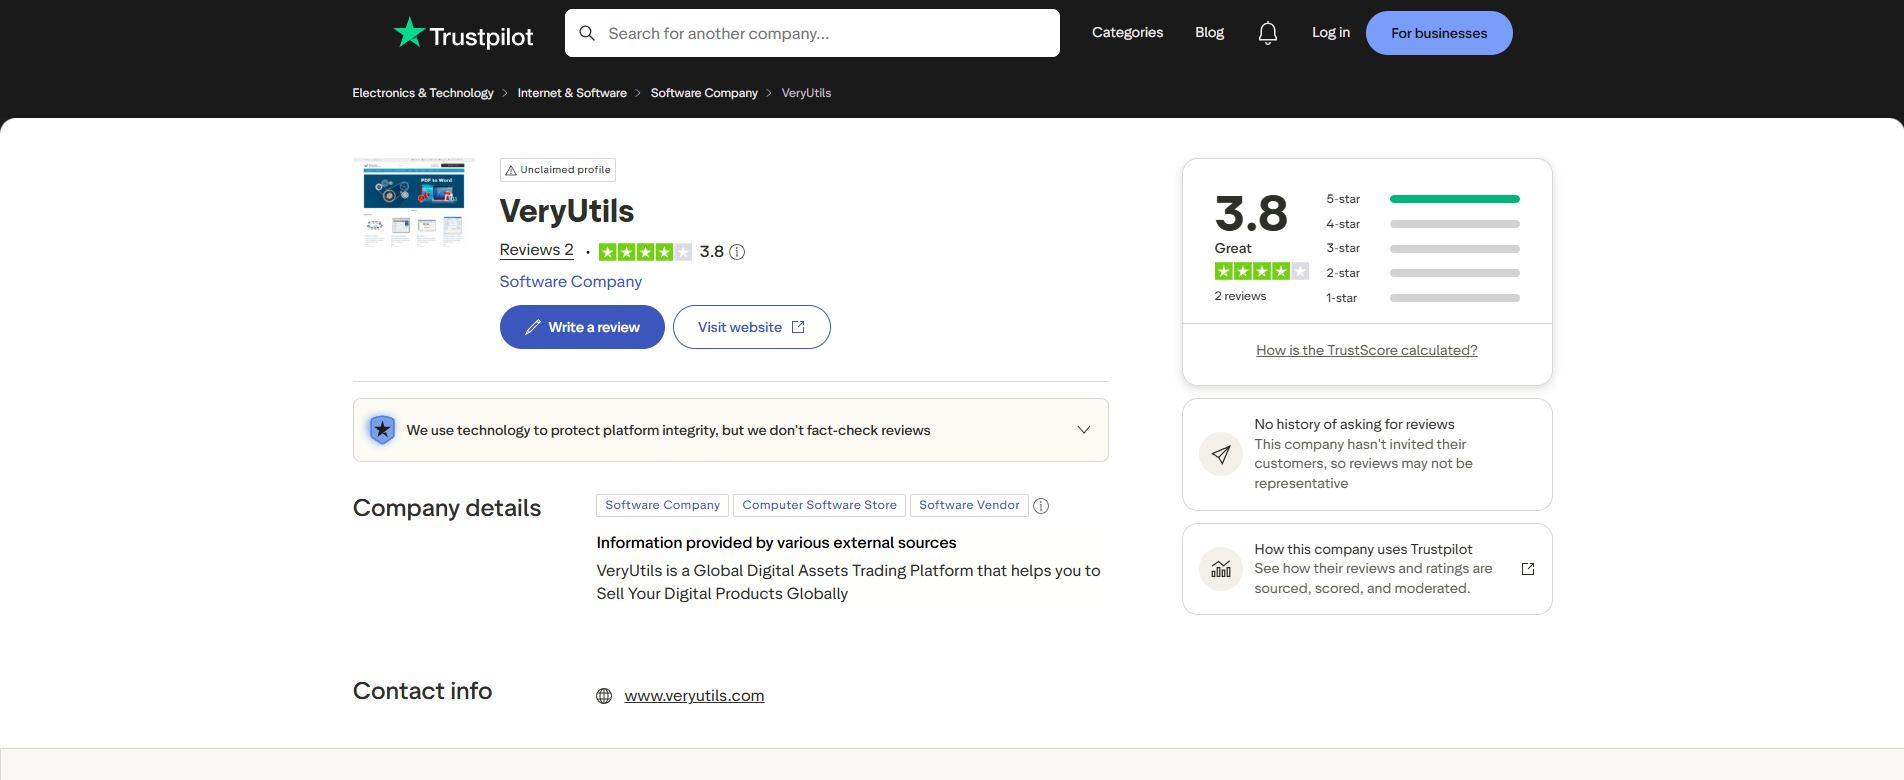This screenshot has height=780, width=1904.
Task: Click the VeryUtils website thumbnail
Action: 414,203
